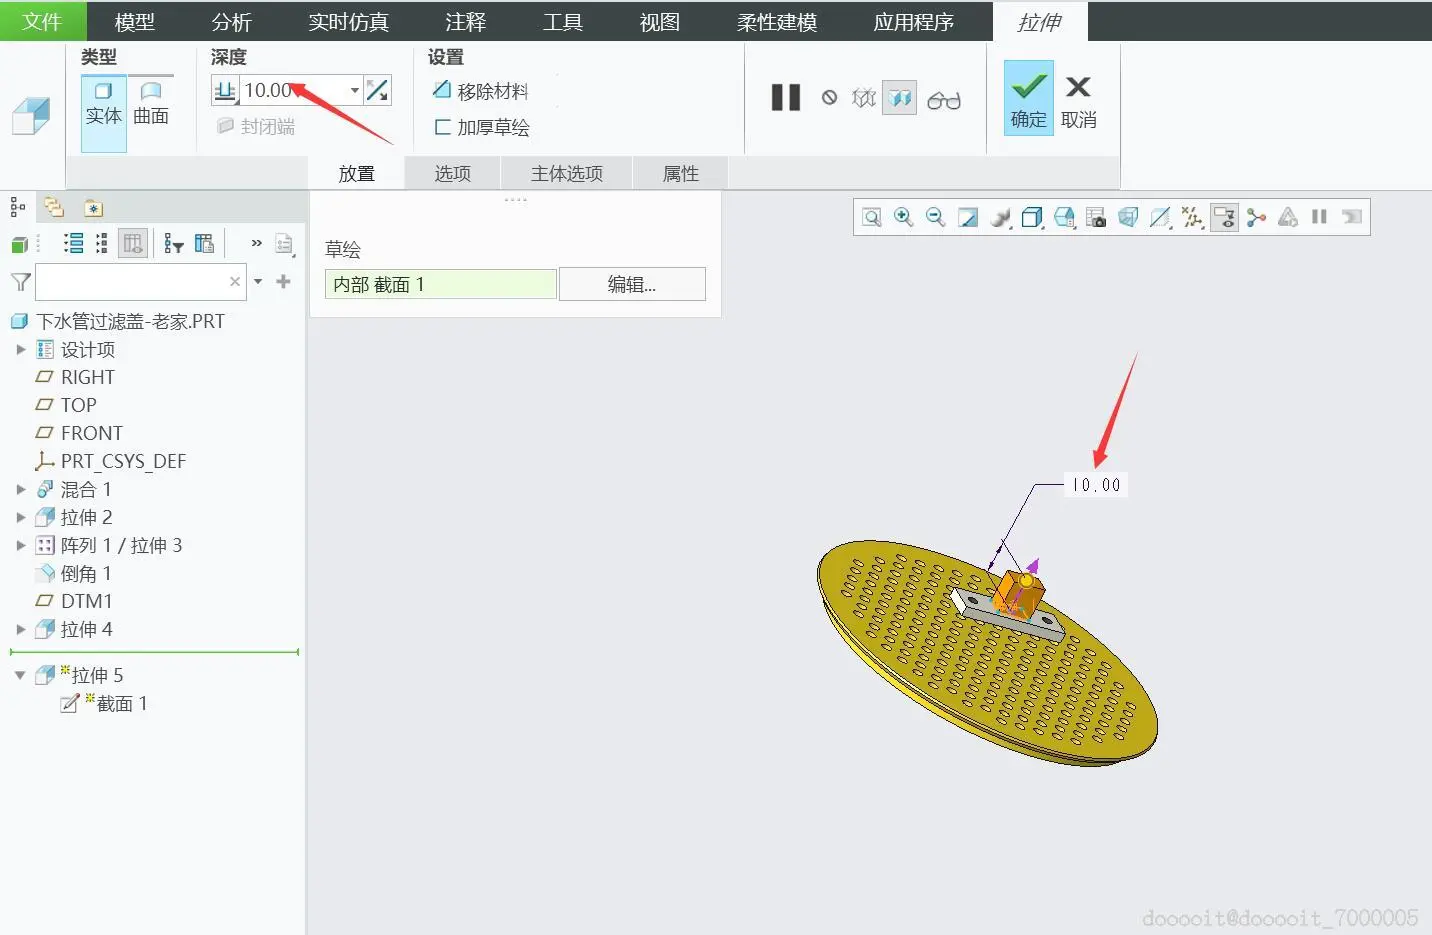1432x935 pixels.
Task: Switch to the 选项 panel tab
Action: pos(452,173)
